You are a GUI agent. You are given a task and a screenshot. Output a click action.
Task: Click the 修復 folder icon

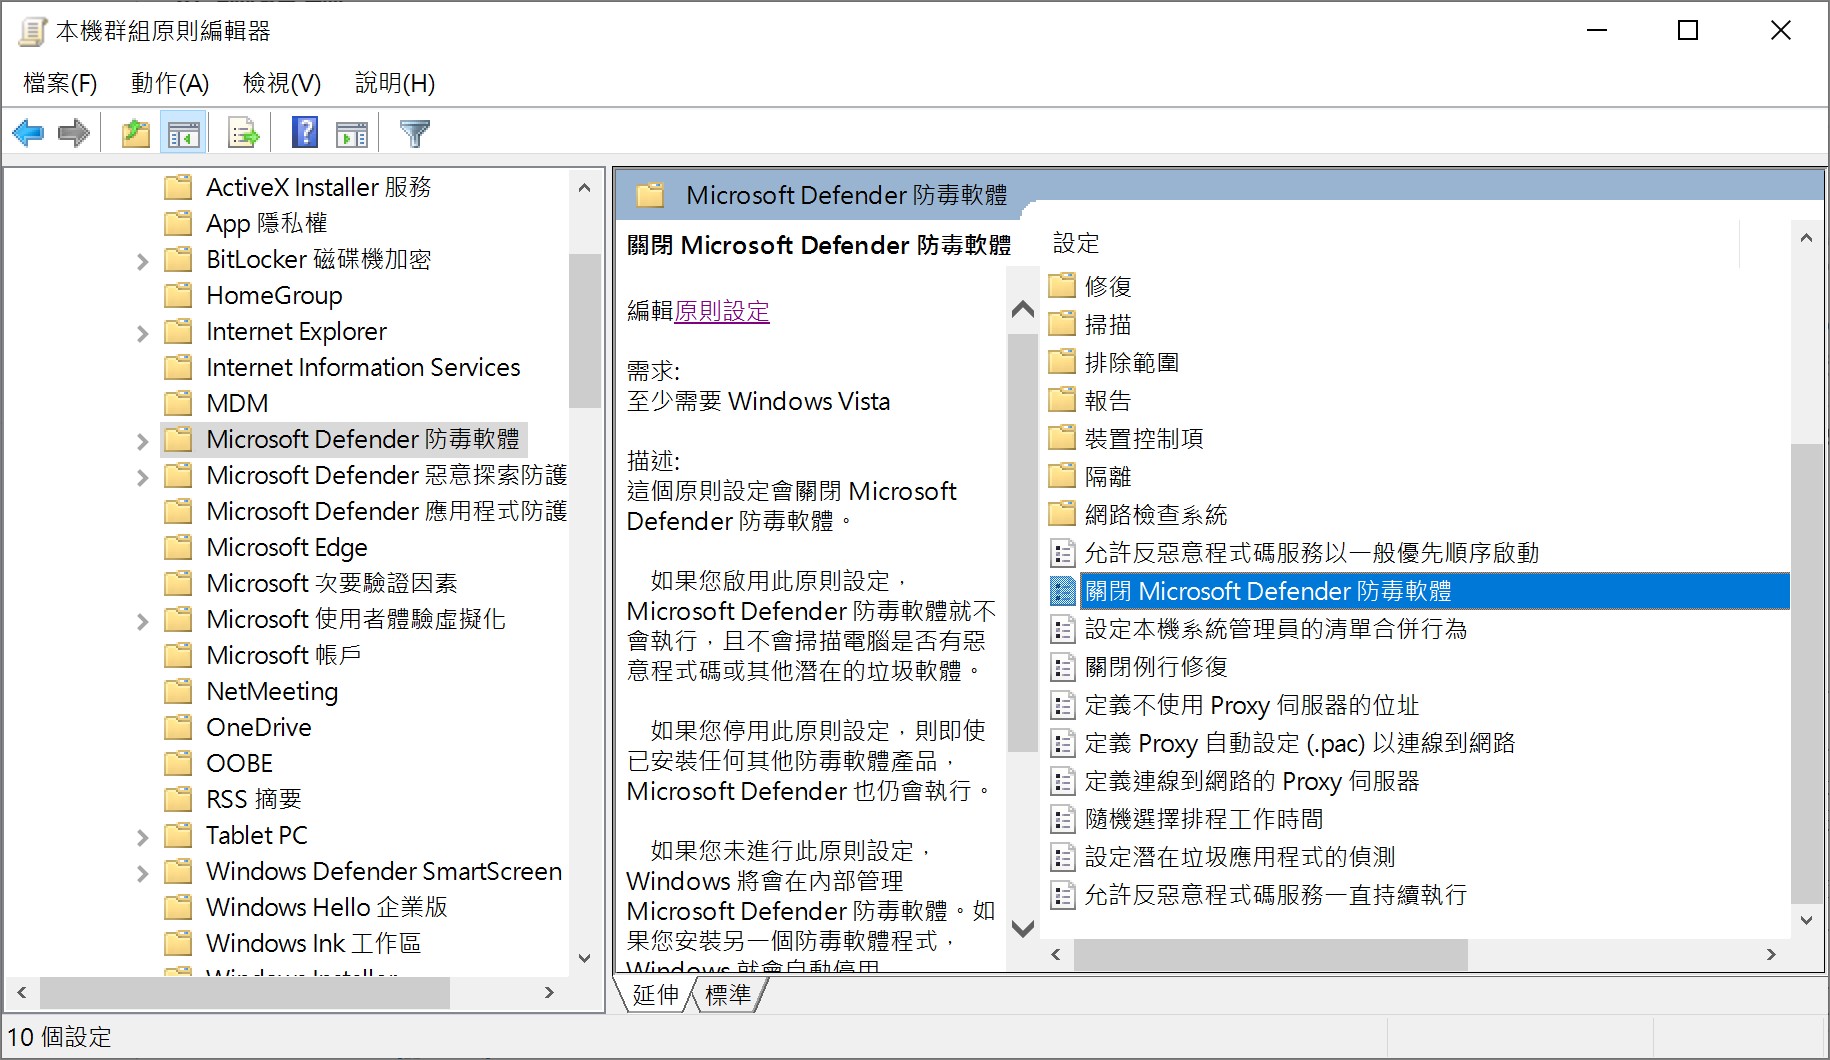coord(1062,286)
